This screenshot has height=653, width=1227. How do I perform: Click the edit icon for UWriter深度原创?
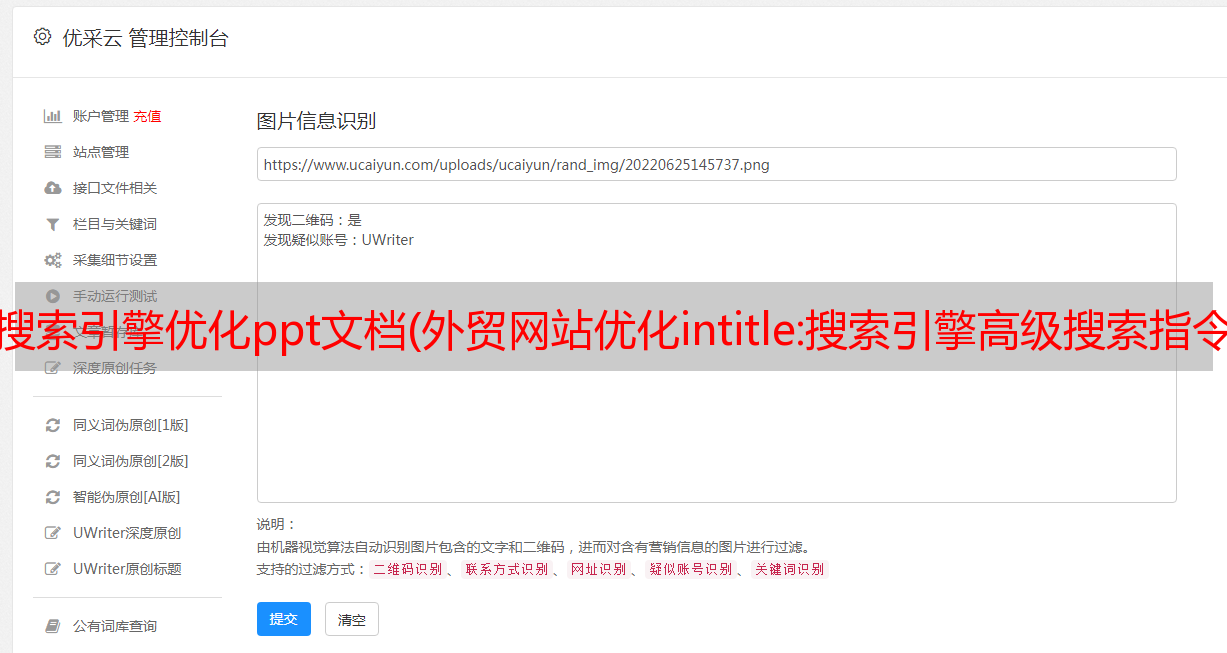[x=53, y=533]
